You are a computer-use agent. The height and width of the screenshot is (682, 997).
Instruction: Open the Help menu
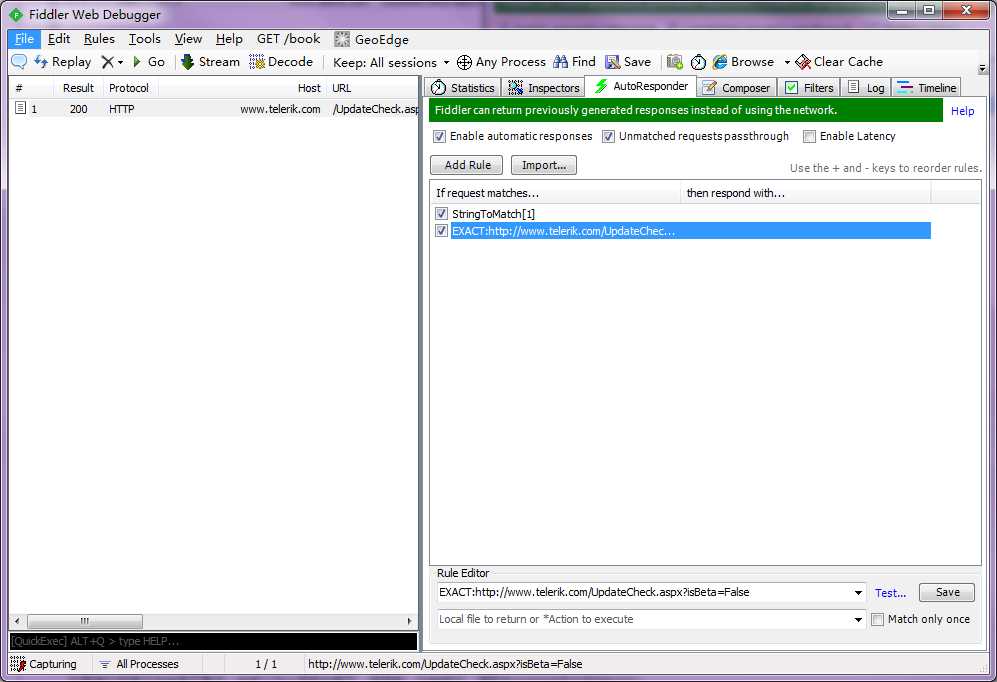tap(229, 39)
